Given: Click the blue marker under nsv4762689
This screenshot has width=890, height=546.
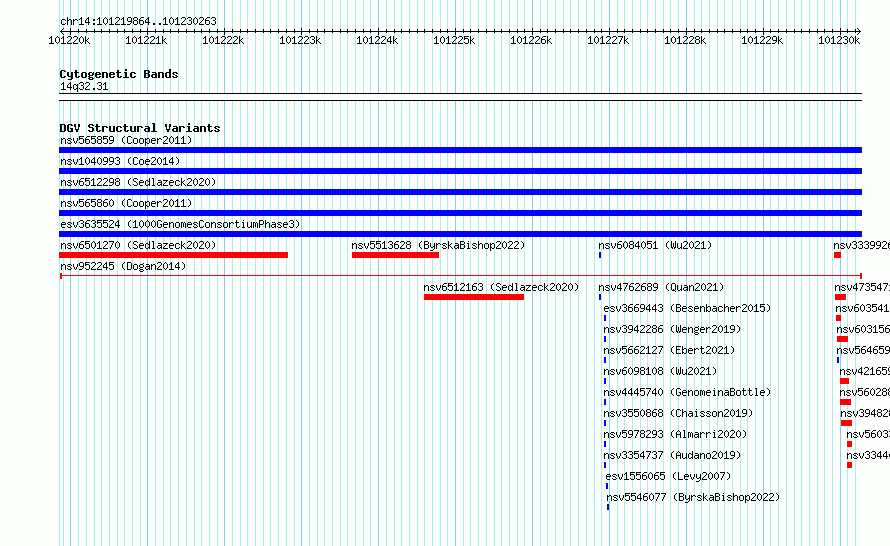Looking at the screenshot, I should tap(600, 297).
